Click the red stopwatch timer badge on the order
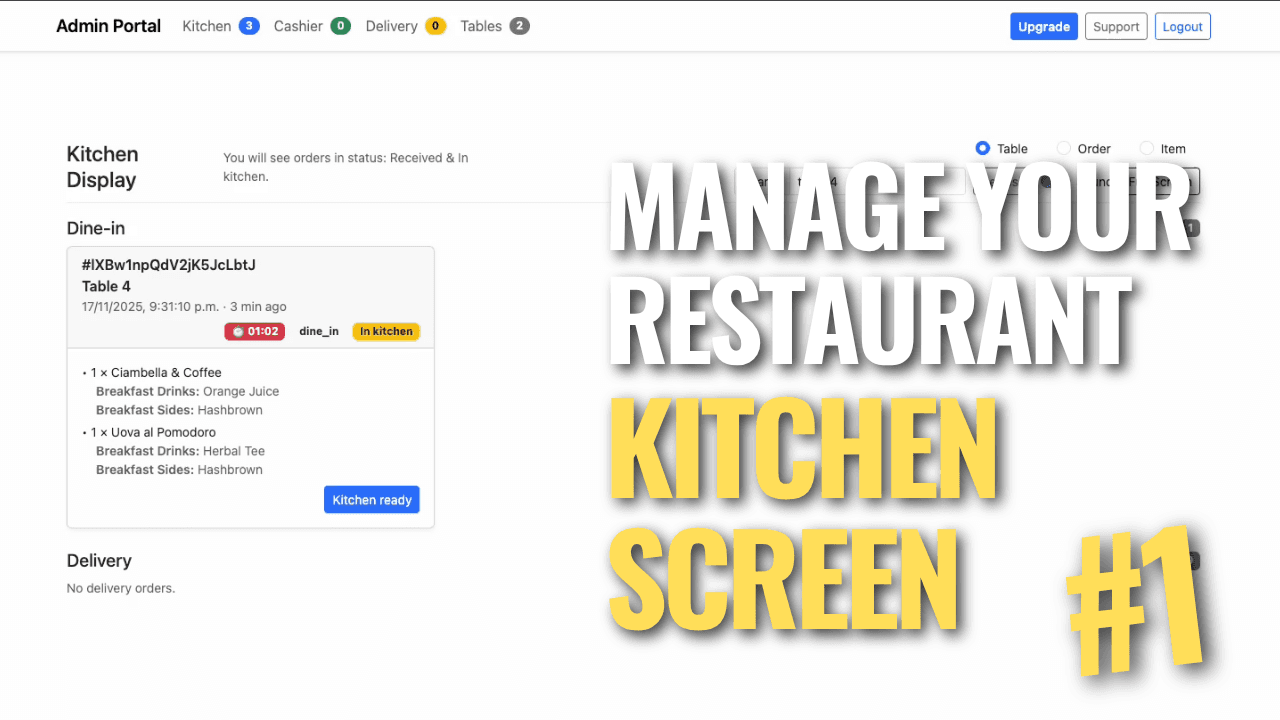 254,331
